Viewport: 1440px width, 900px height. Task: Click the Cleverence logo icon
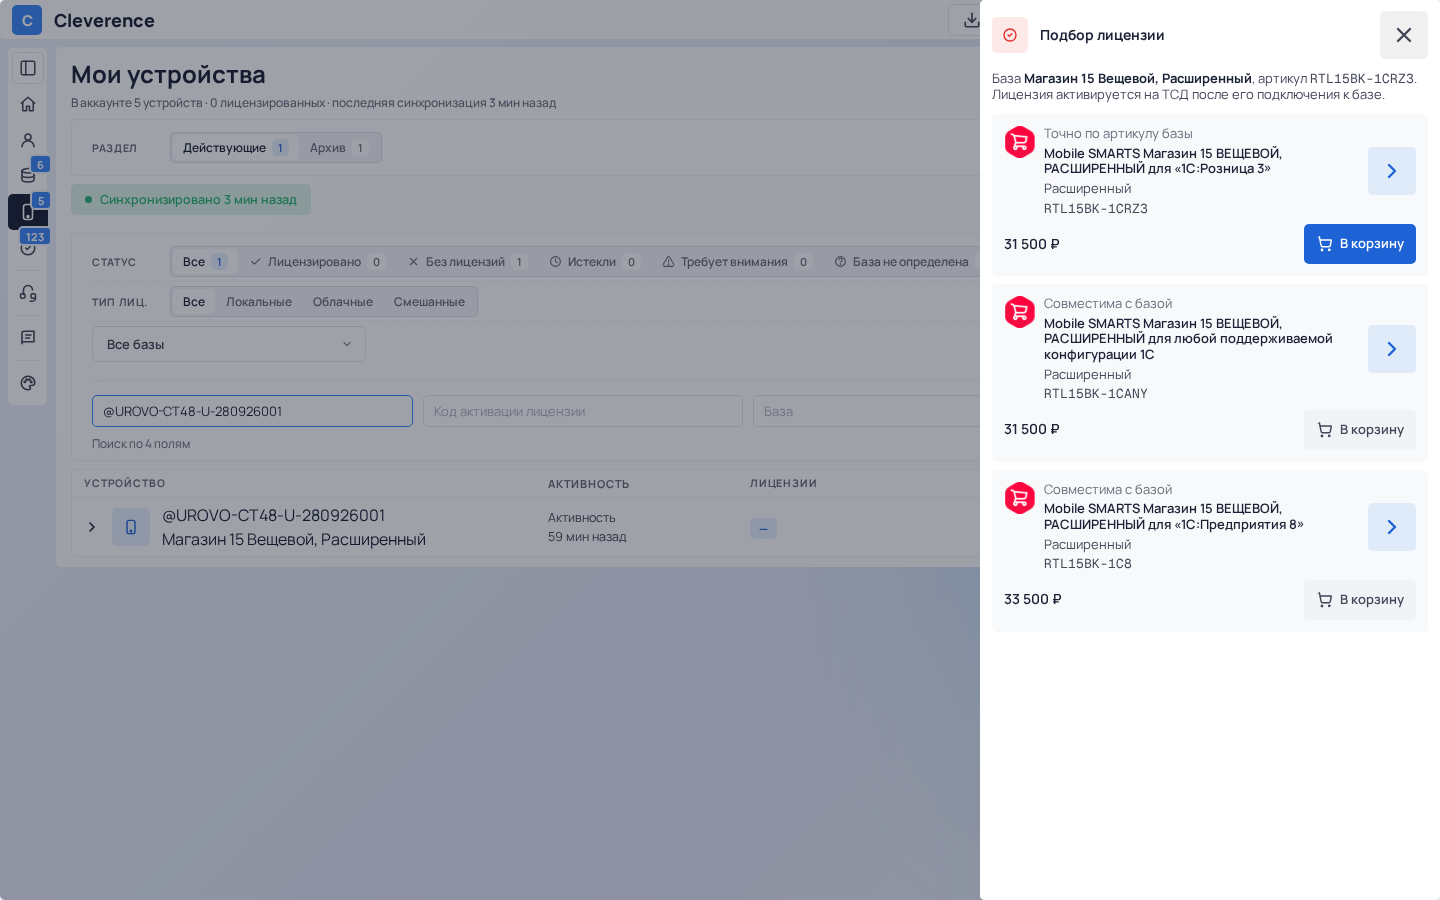pyautogui.click(x=27, y=20)
